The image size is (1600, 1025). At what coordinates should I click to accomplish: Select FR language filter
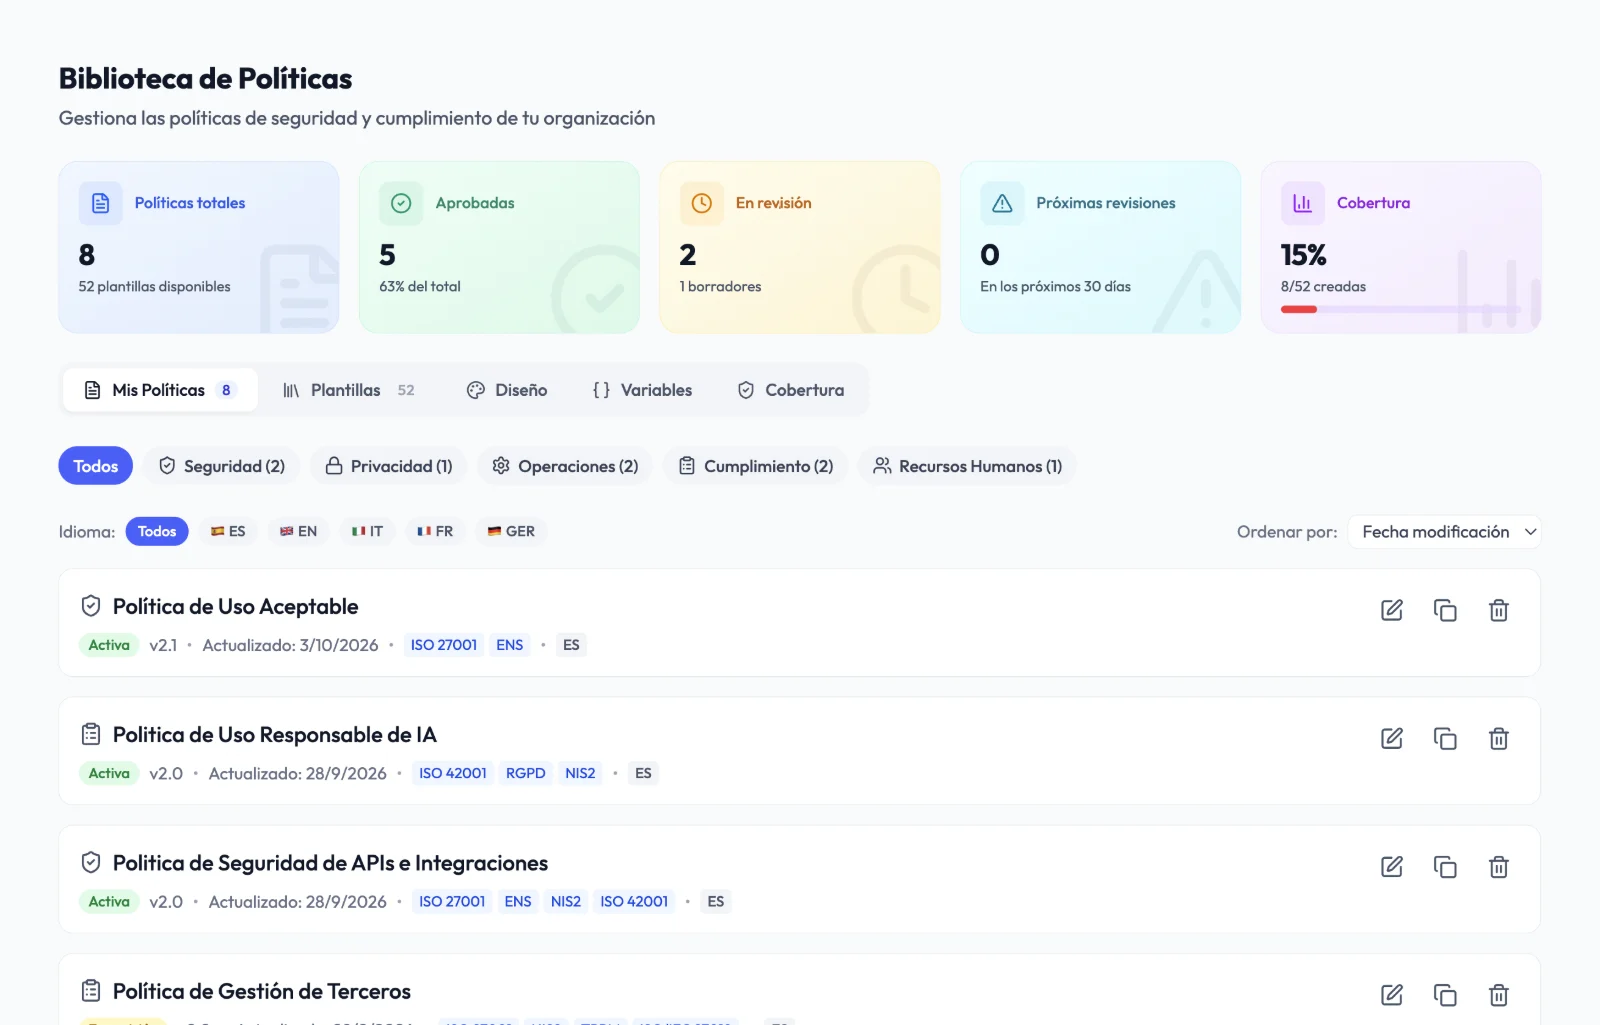click(435, 531)
